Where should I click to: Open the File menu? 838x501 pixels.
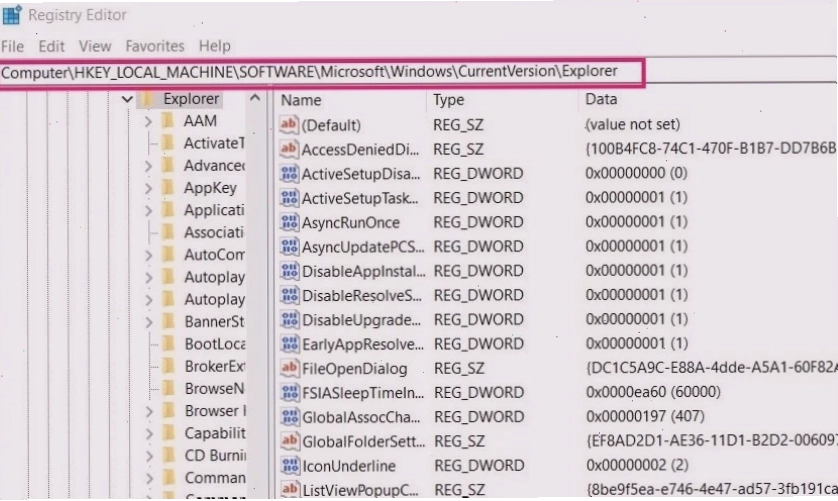pos(12,47)
